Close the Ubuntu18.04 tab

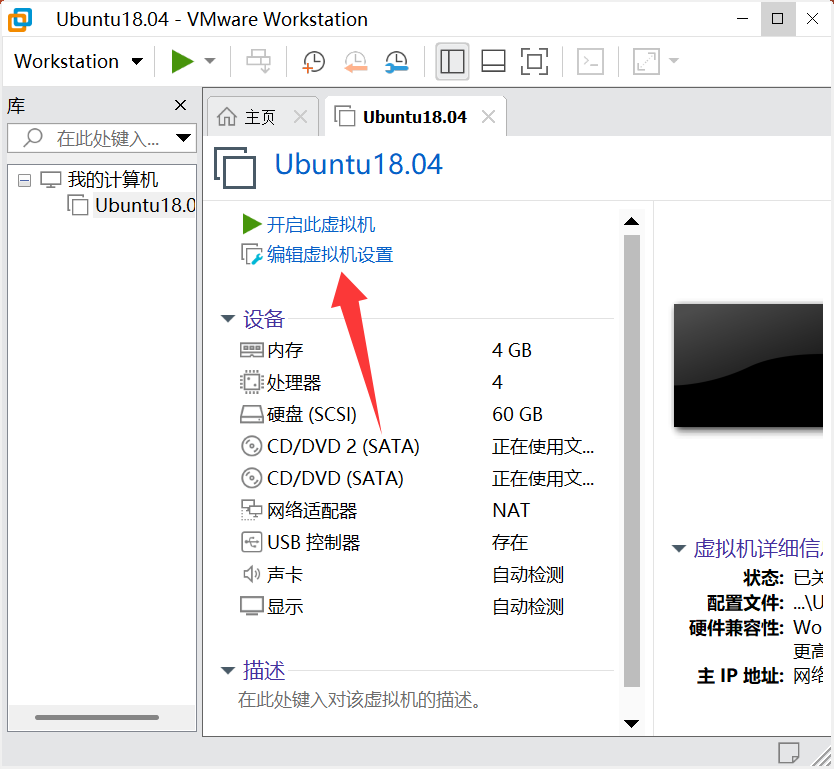(488, 116)
